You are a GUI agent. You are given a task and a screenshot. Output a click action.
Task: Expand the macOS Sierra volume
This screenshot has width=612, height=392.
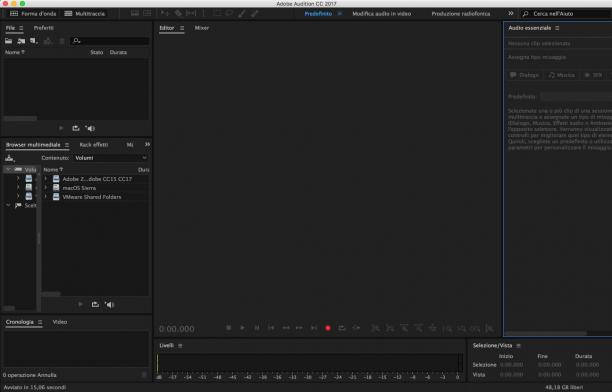pyautogui.click(x=45, y=188)
